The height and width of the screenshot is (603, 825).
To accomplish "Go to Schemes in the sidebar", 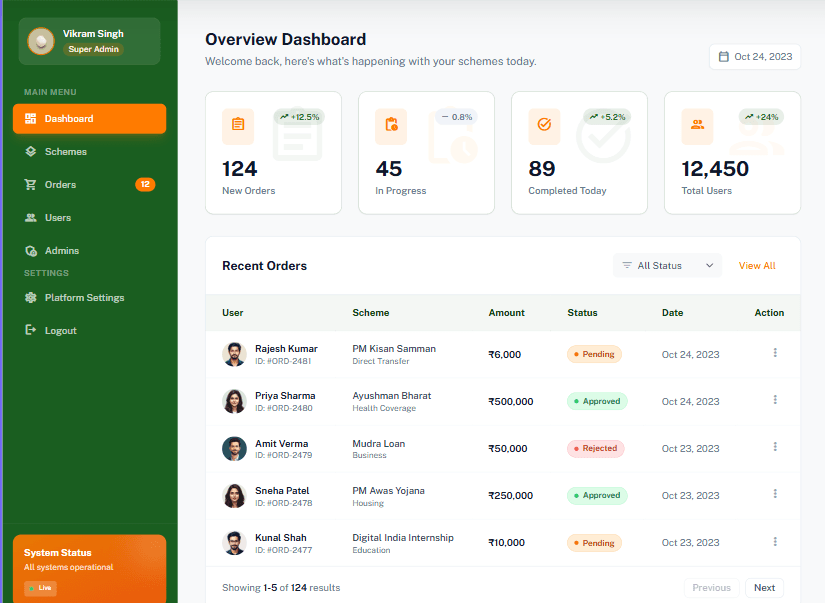I will (x=89, y=152).
